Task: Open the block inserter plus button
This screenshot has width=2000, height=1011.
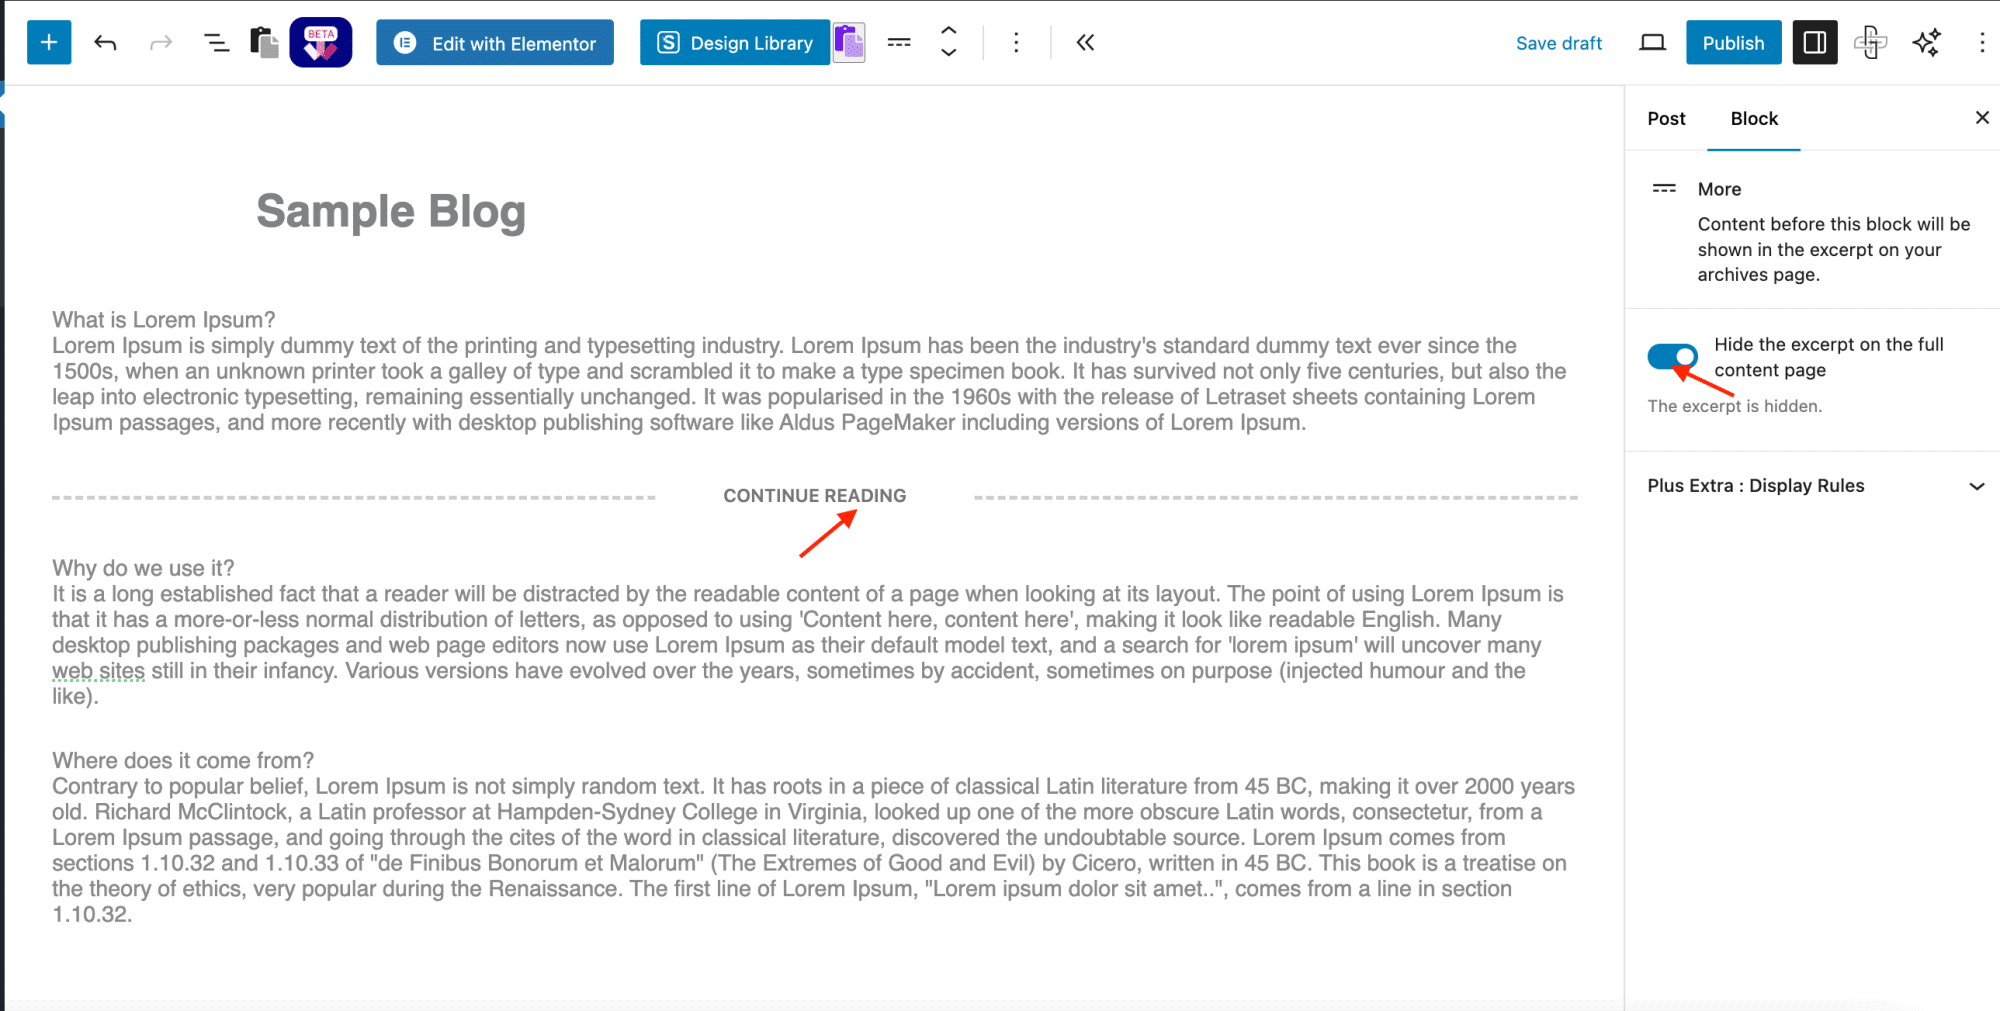Action: (49, 43)
